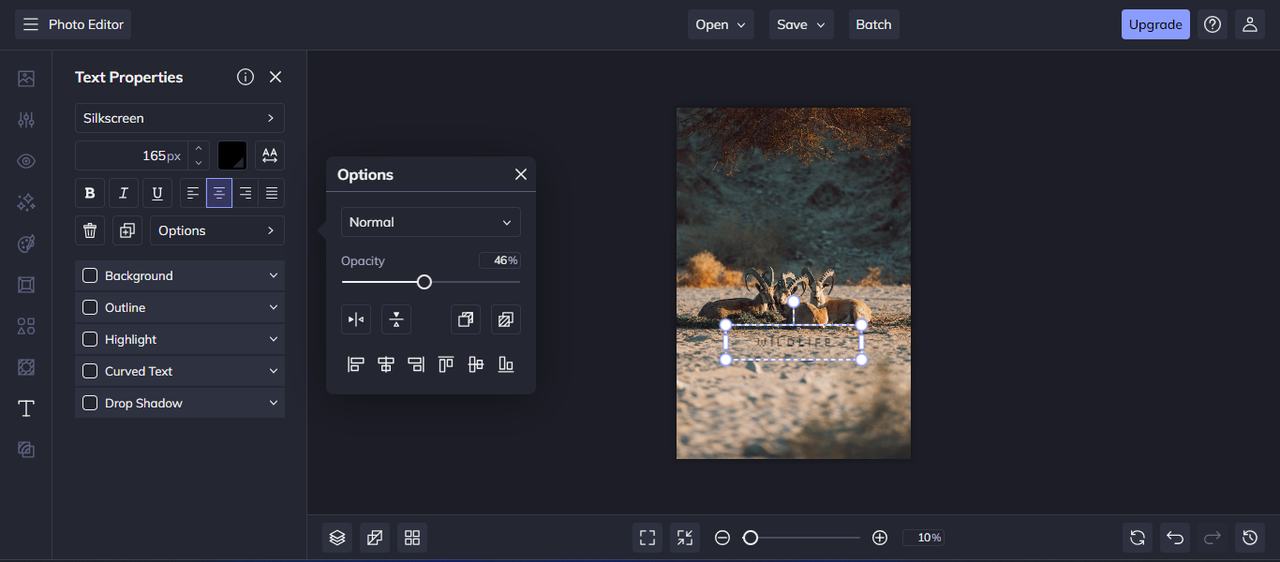Open the Help question mark icon
This screenshot has height=562, width=1280.
[1213, 25]
